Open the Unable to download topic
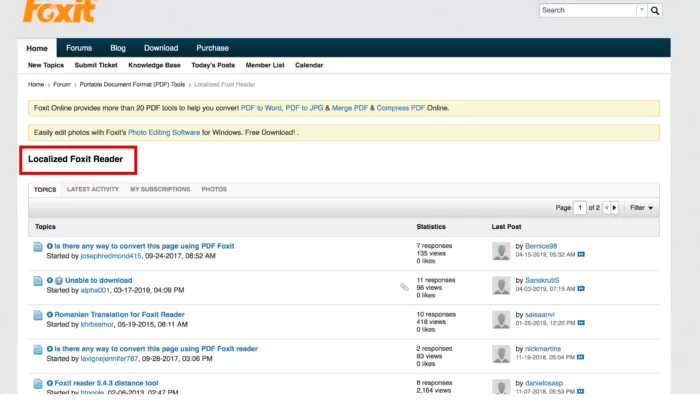Viewport: 700px width, 404px height. point(99,280)
